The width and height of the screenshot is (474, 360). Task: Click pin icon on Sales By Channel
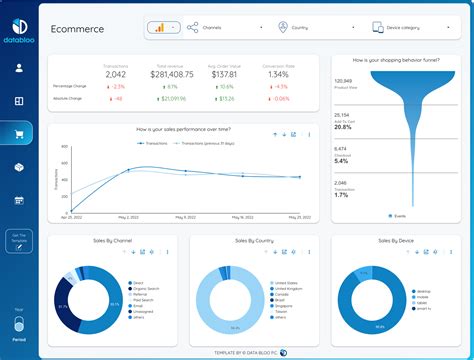click(152, 252)
